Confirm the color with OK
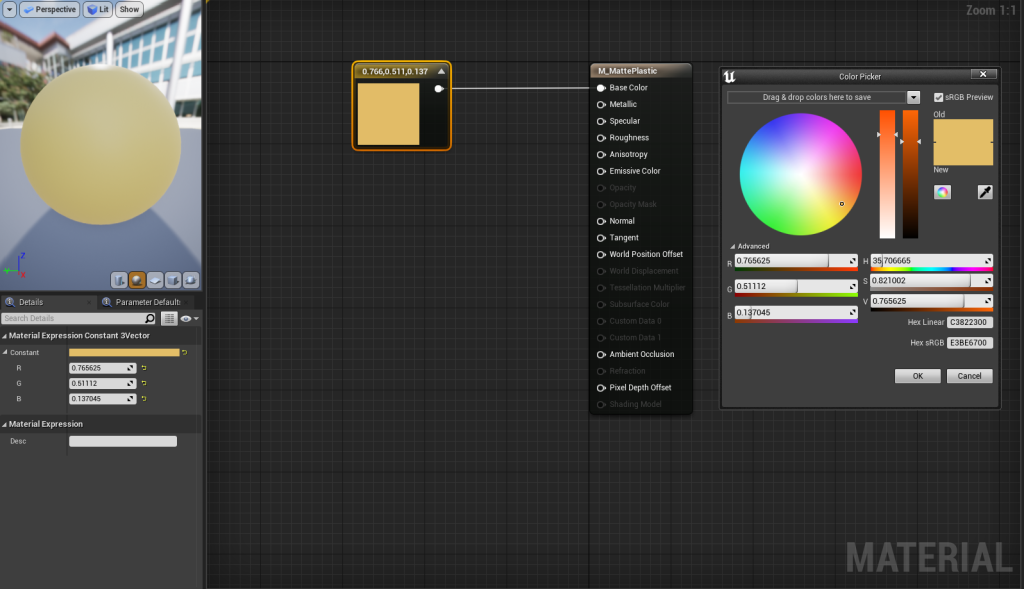 (x=917, y=376)
